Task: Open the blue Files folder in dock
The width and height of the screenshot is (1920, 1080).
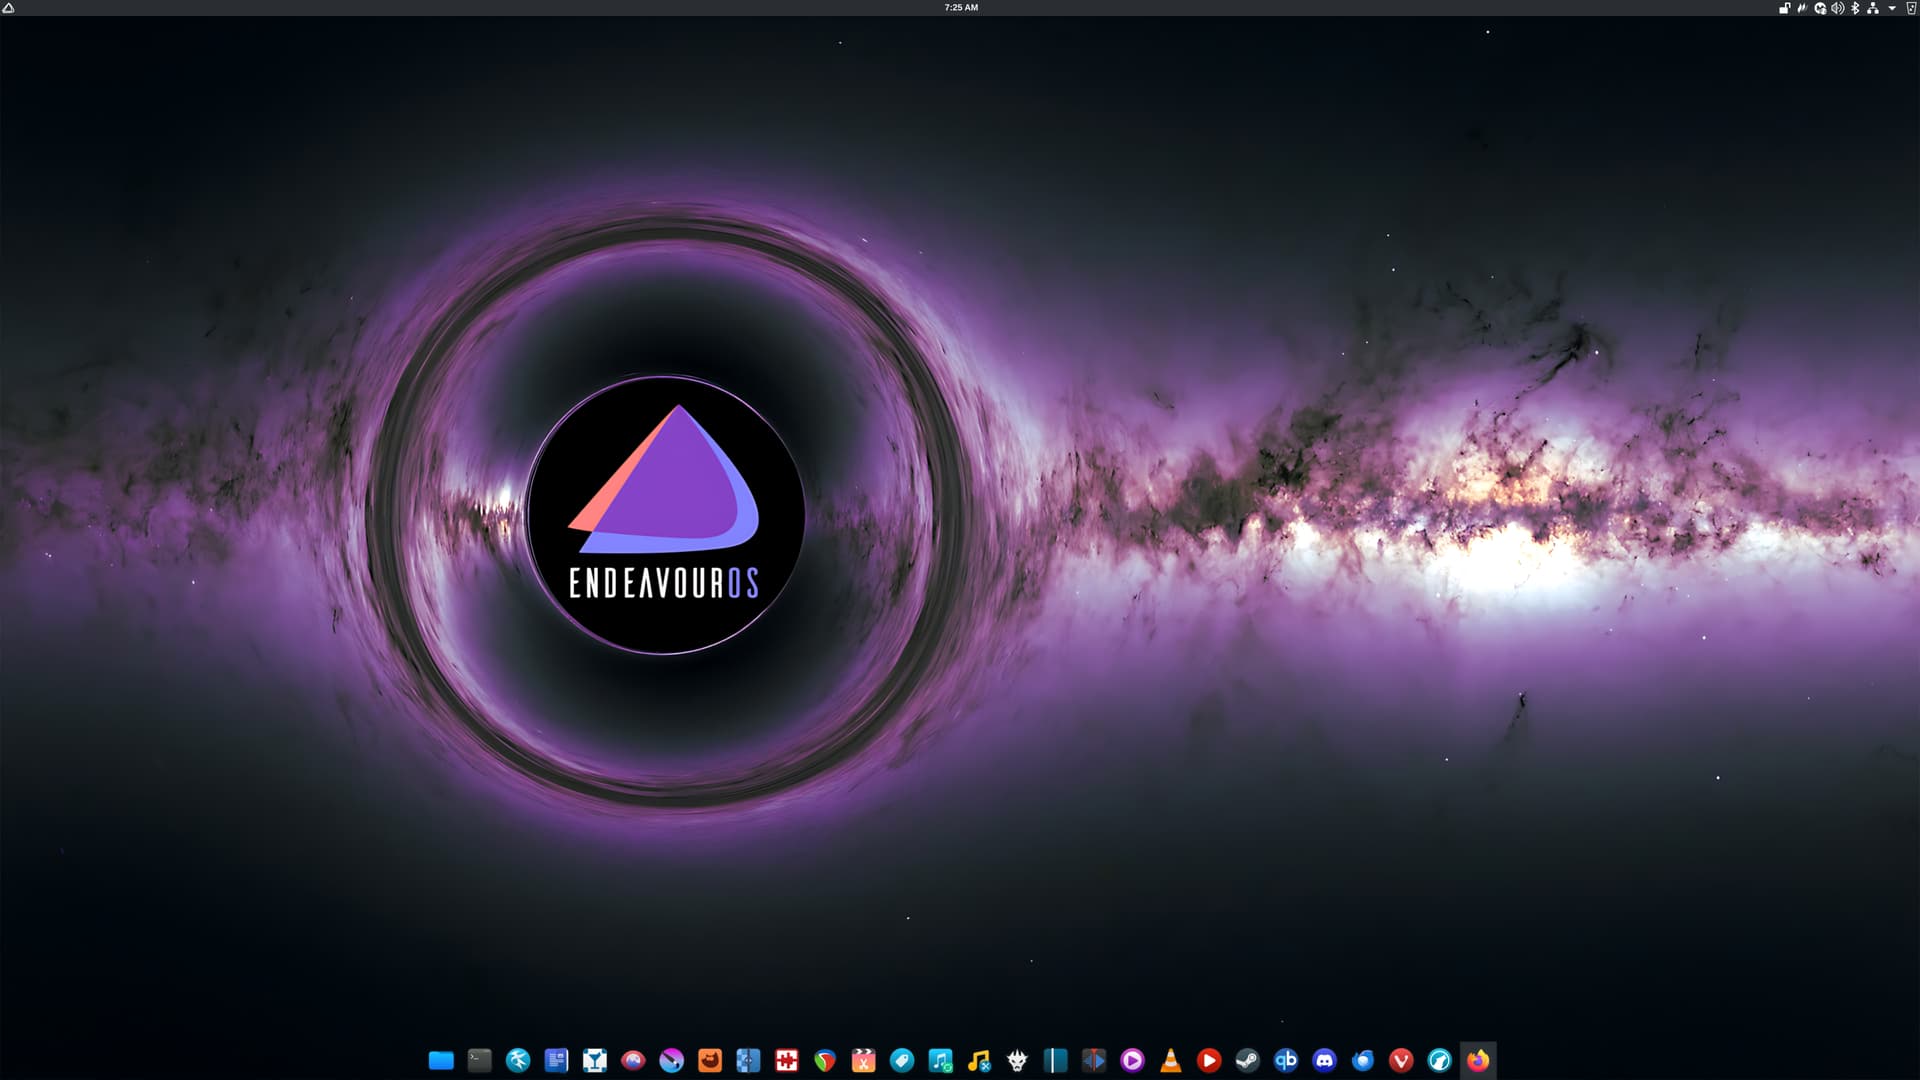Action: pyautogui.click(x=441, y=1060)
